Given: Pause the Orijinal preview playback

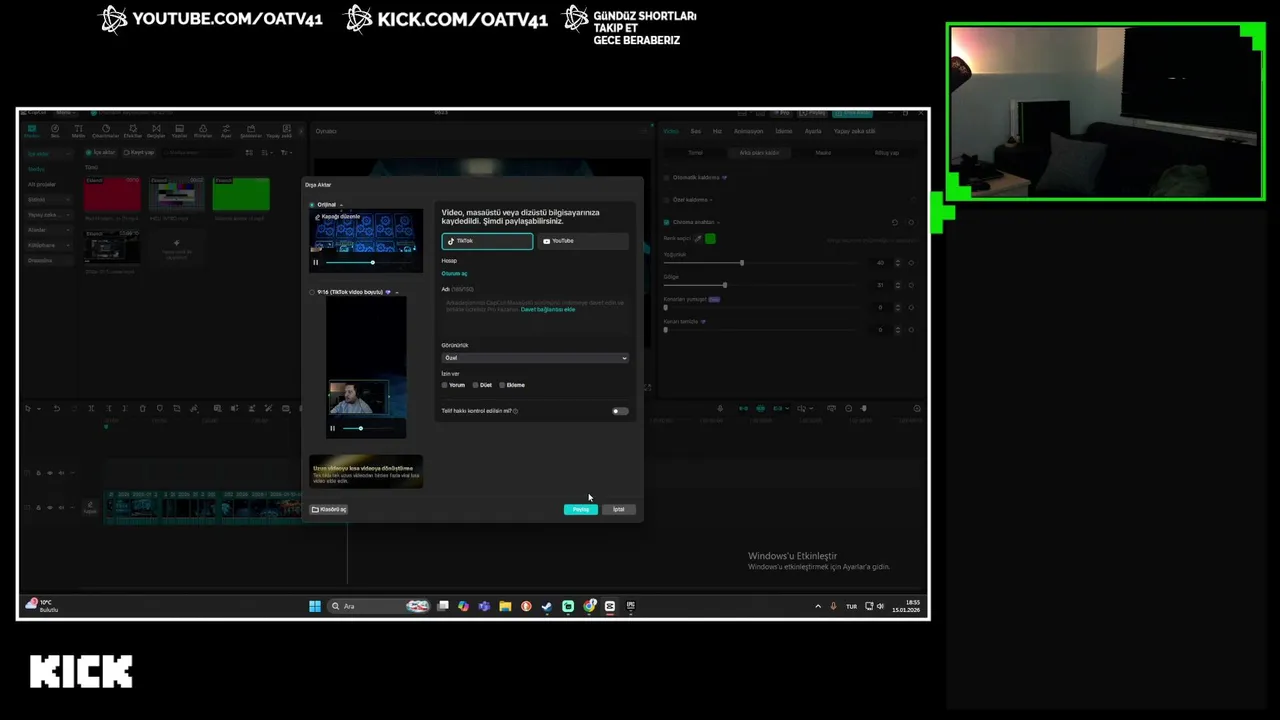Looking at the screenshot, I should click(316, 263).
